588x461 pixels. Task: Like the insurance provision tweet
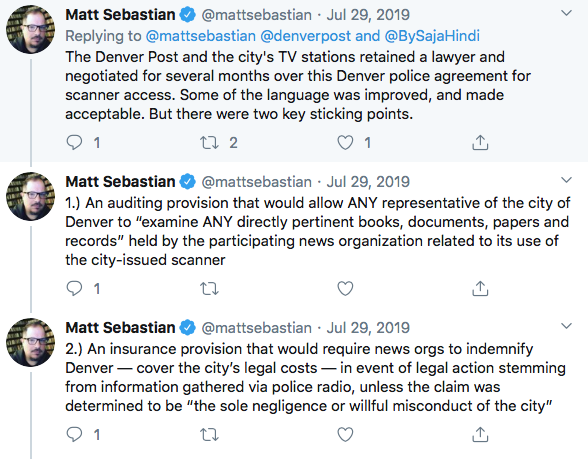[345, 434]
